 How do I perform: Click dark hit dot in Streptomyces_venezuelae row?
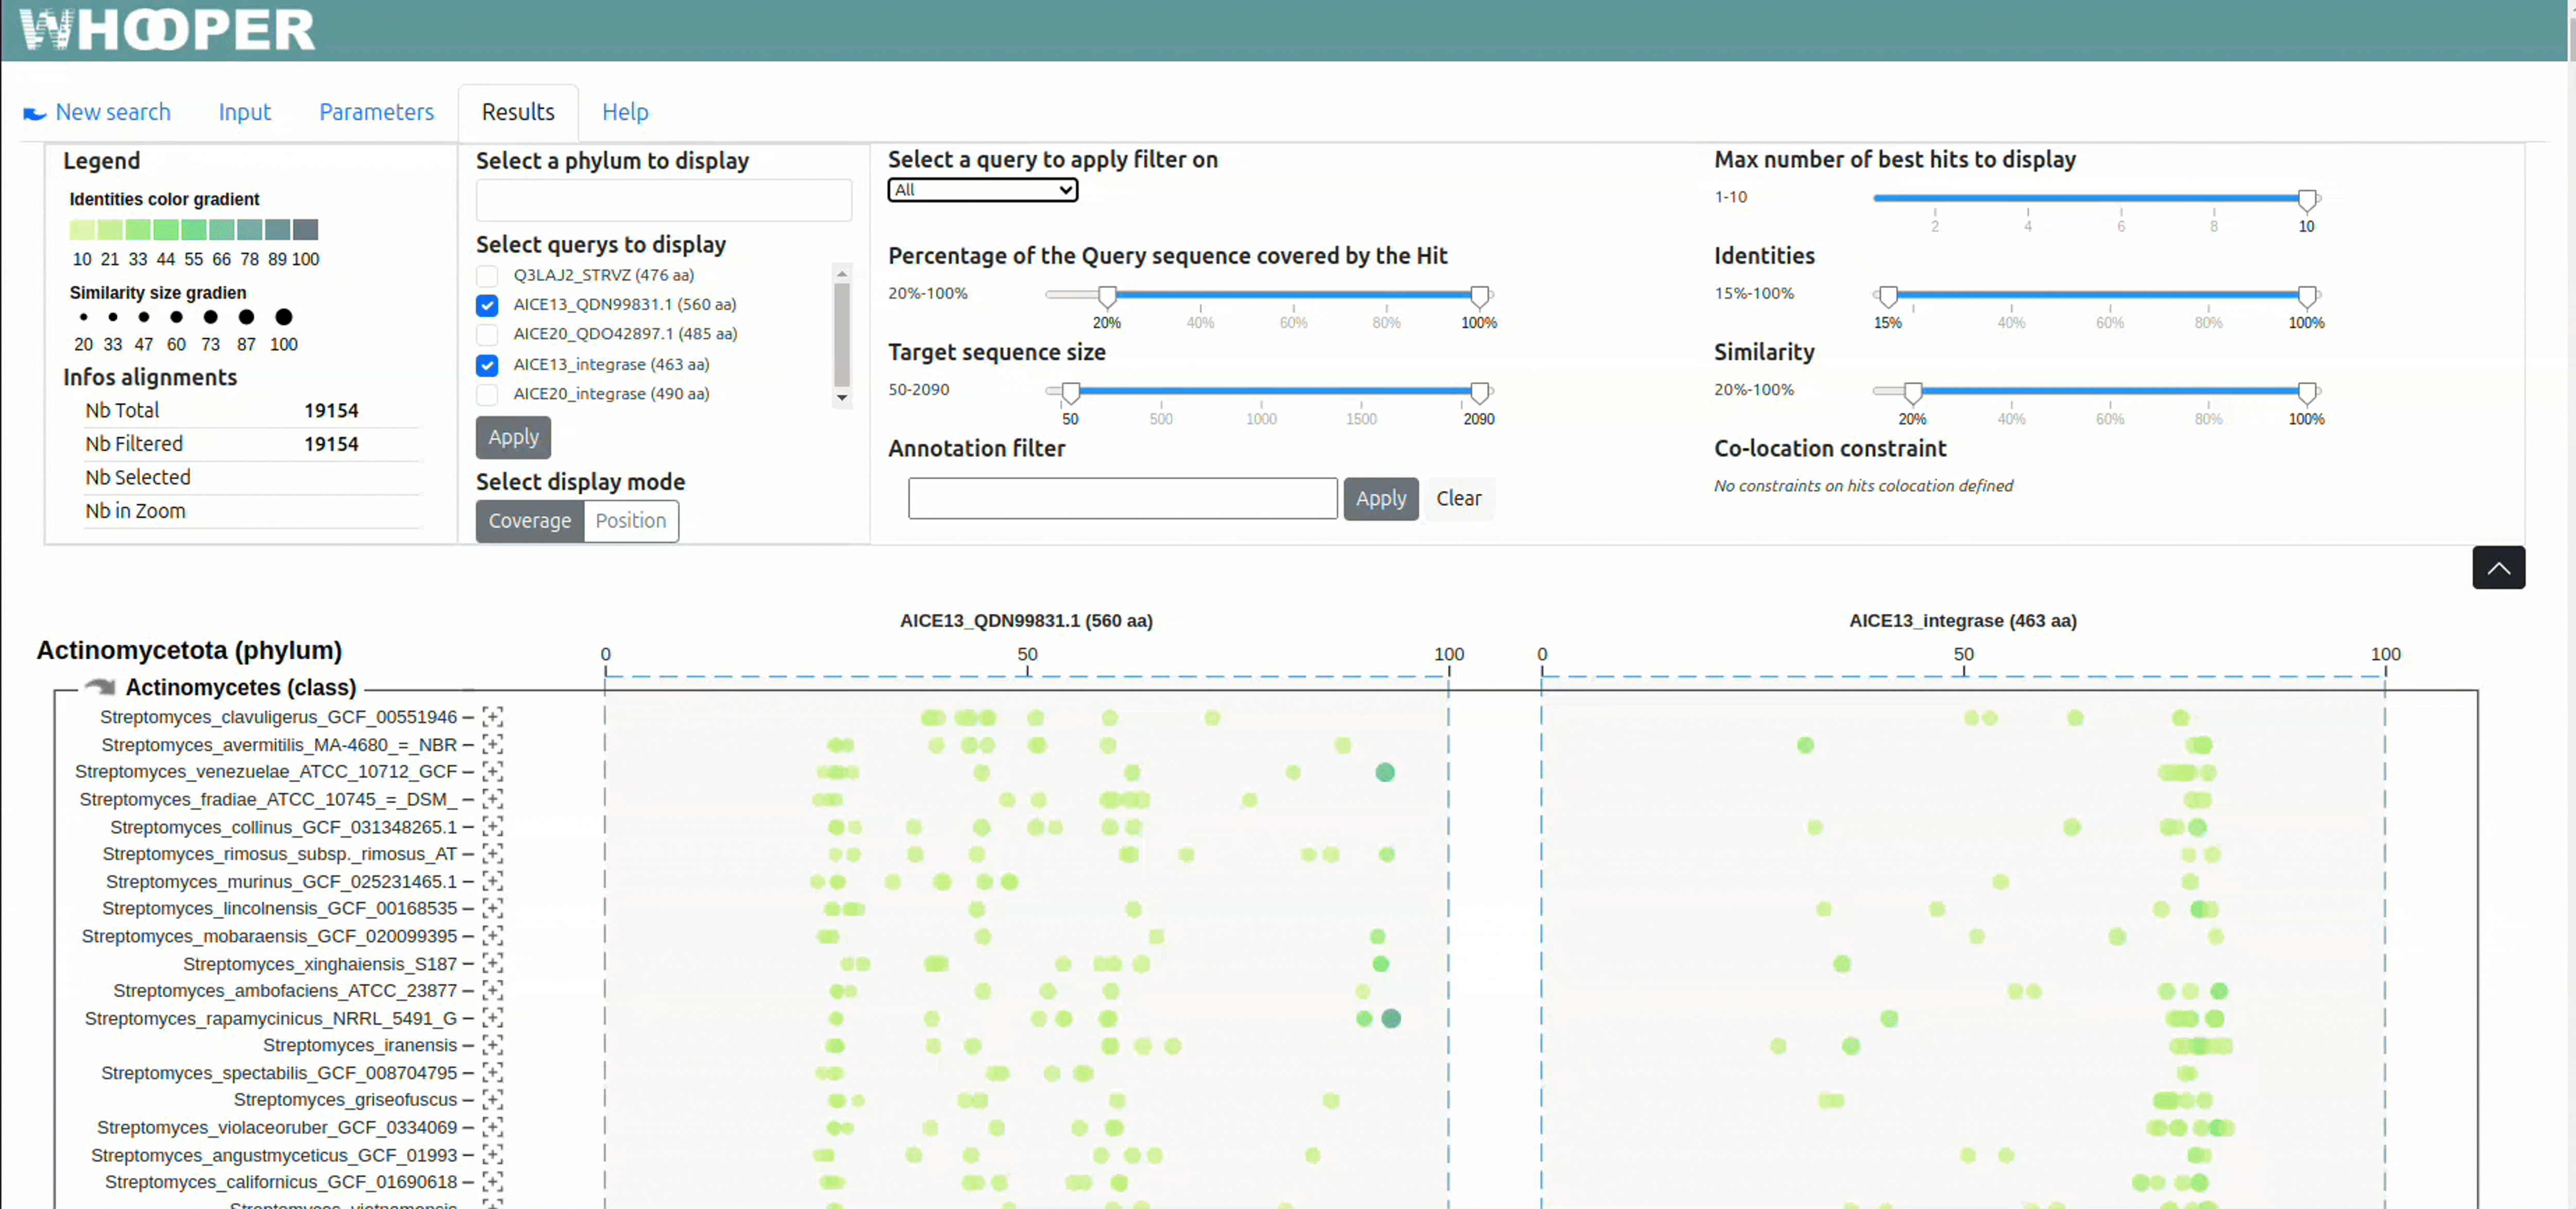point(1385,772)
